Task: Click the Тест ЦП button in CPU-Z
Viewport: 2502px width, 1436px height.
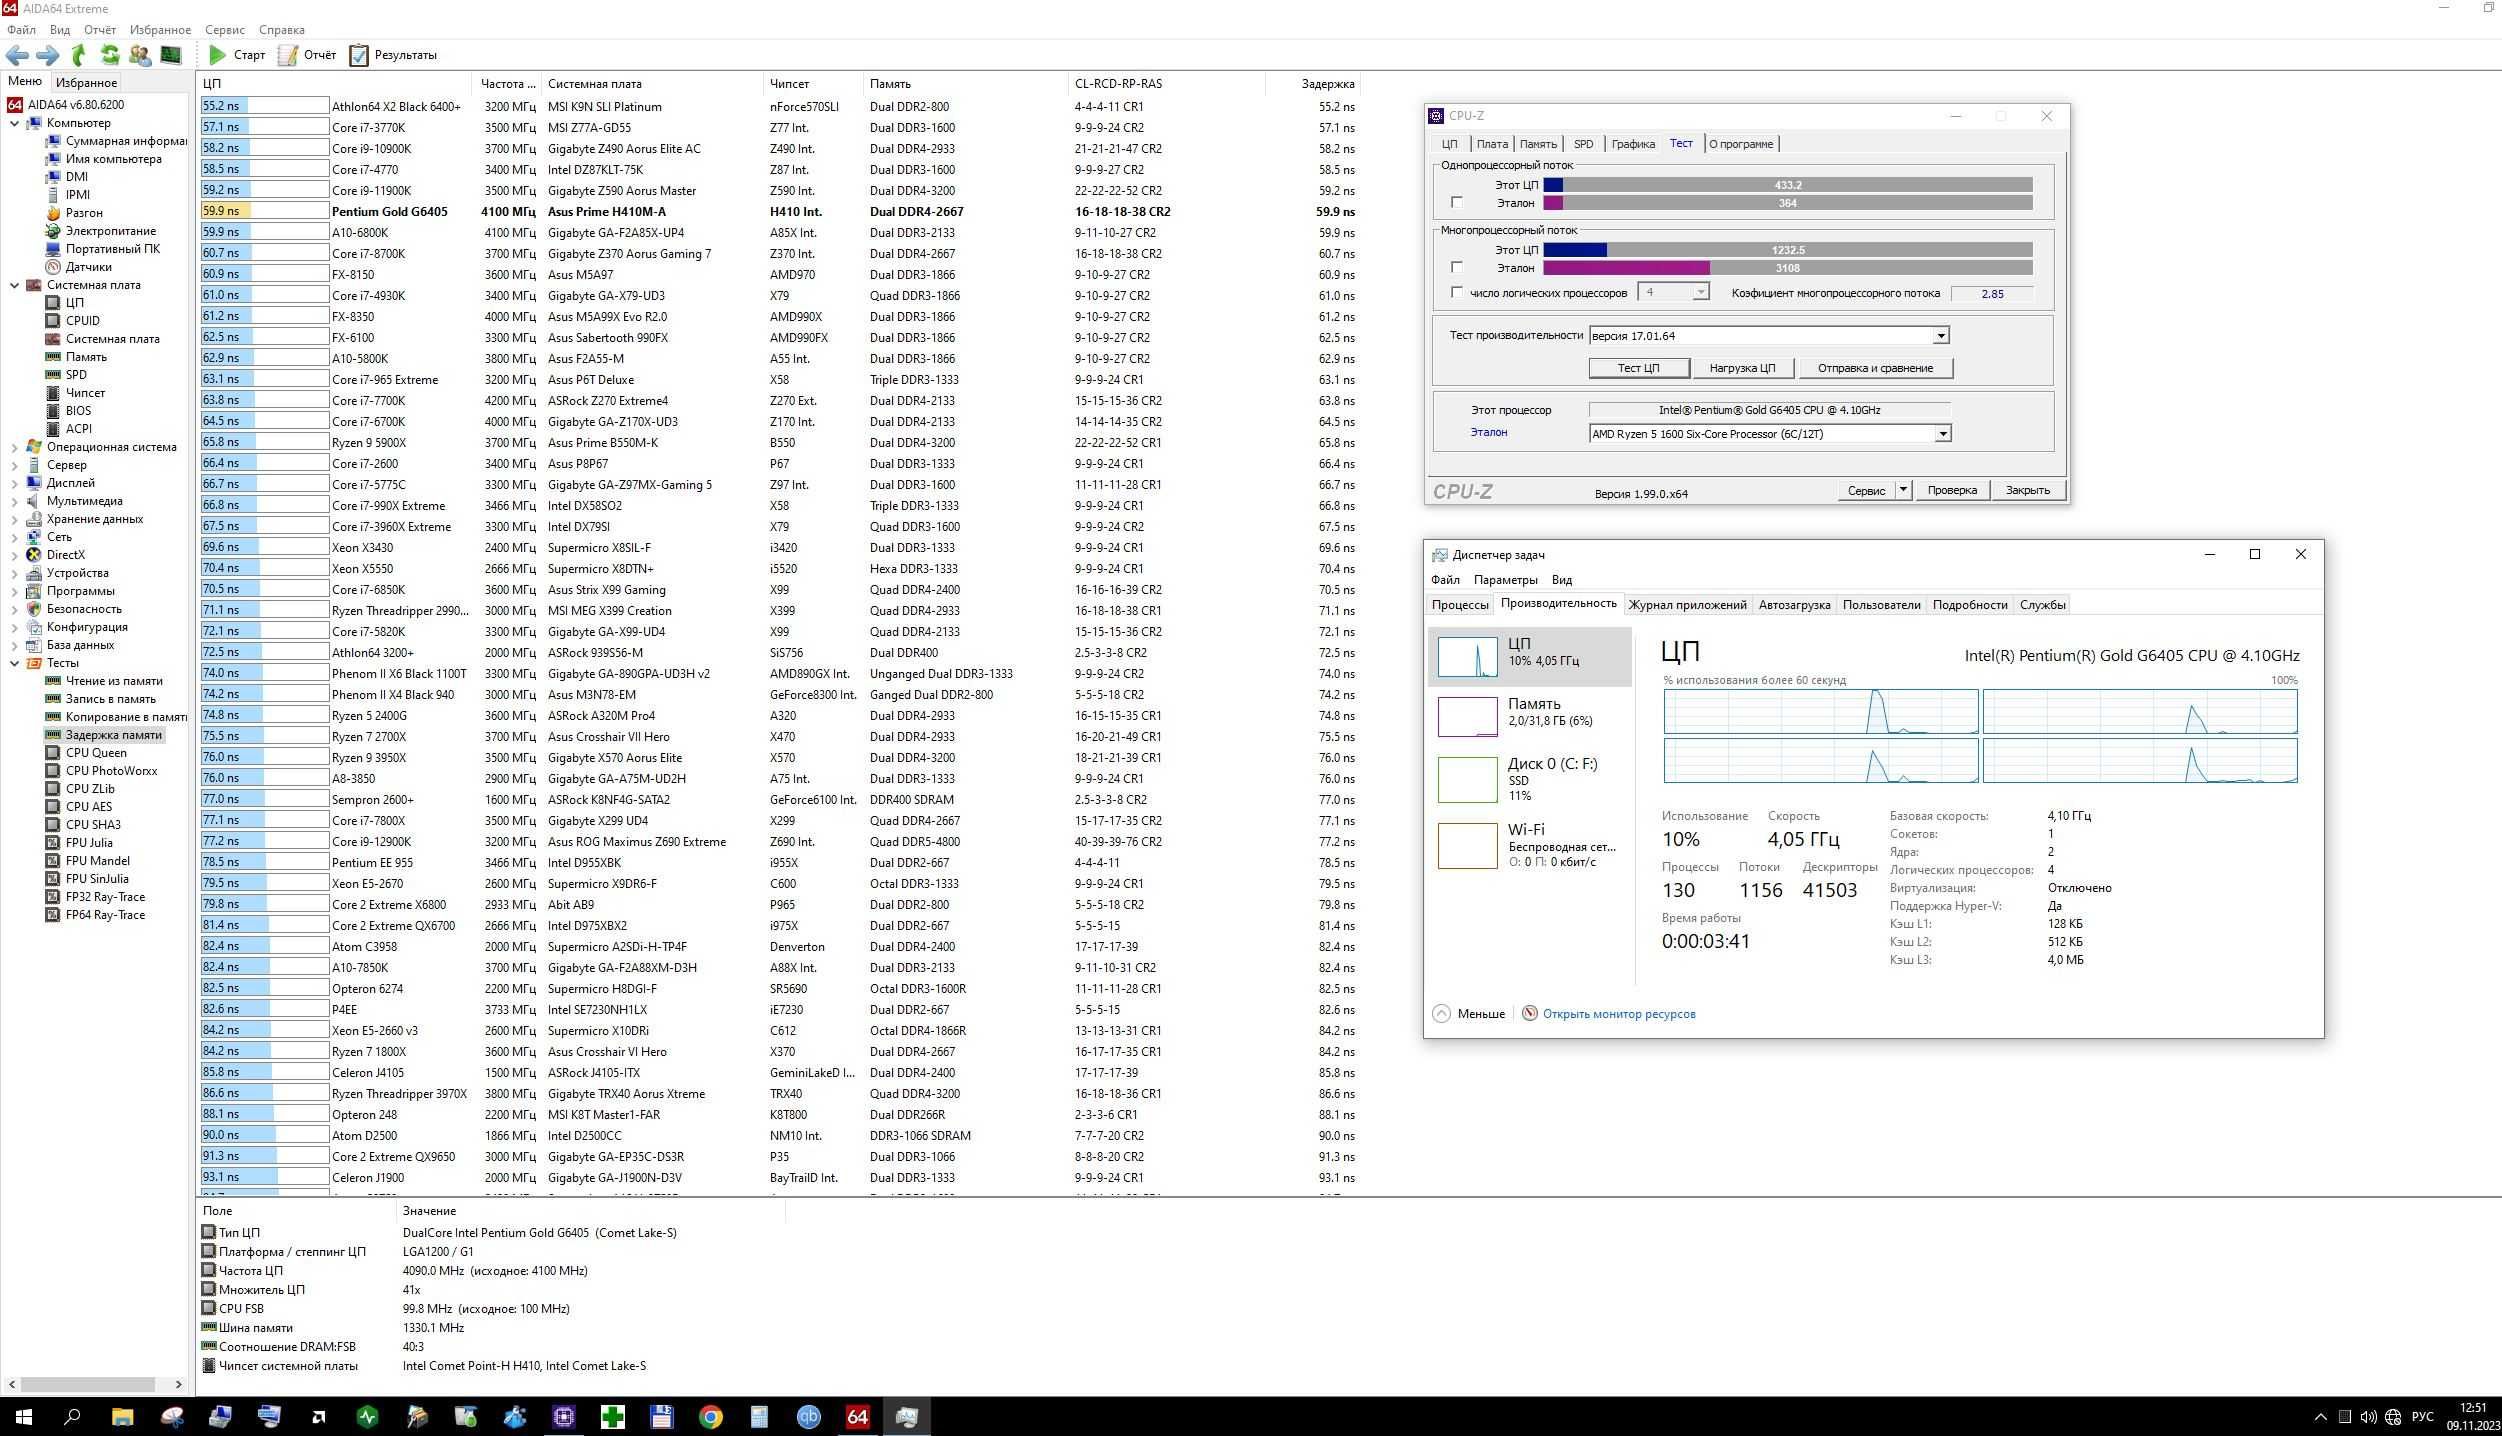Action: [1638, 368]
